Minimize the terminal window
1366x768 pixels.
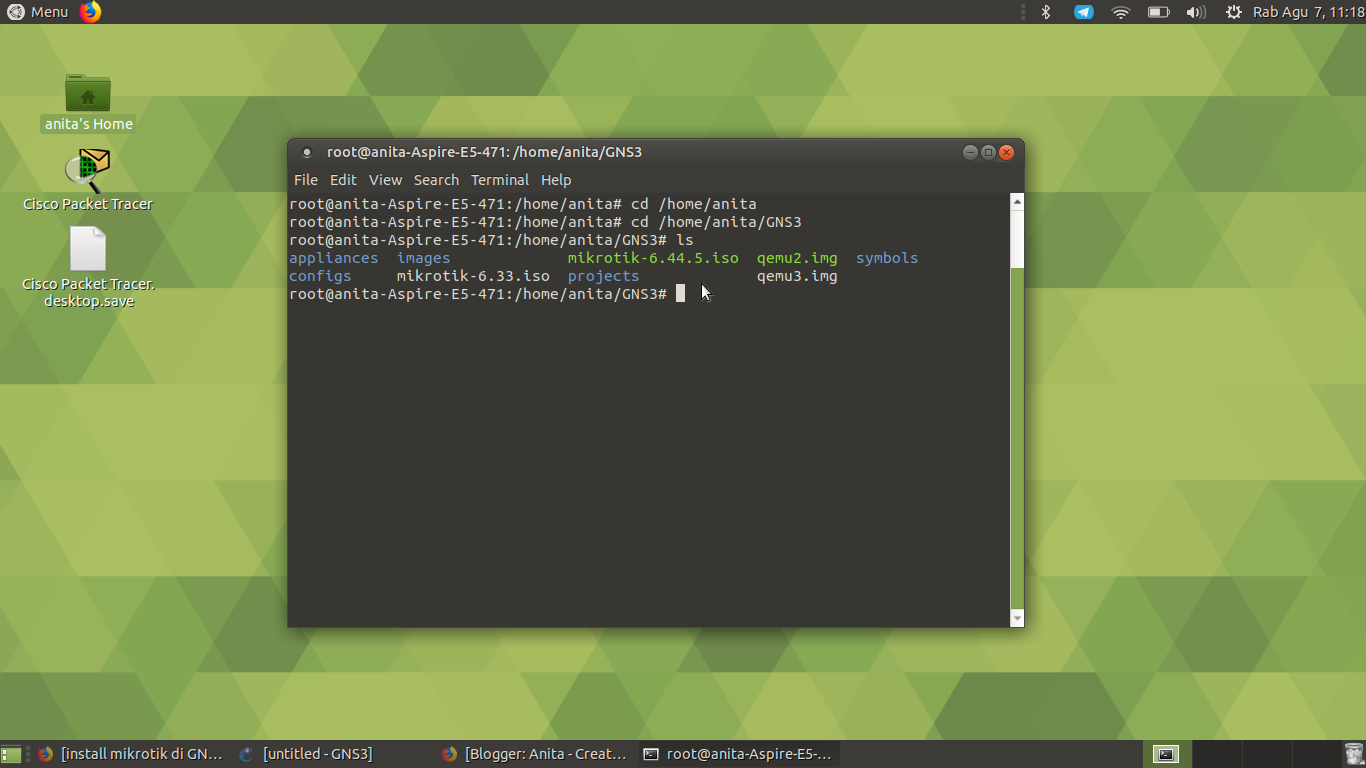point(970,152)
